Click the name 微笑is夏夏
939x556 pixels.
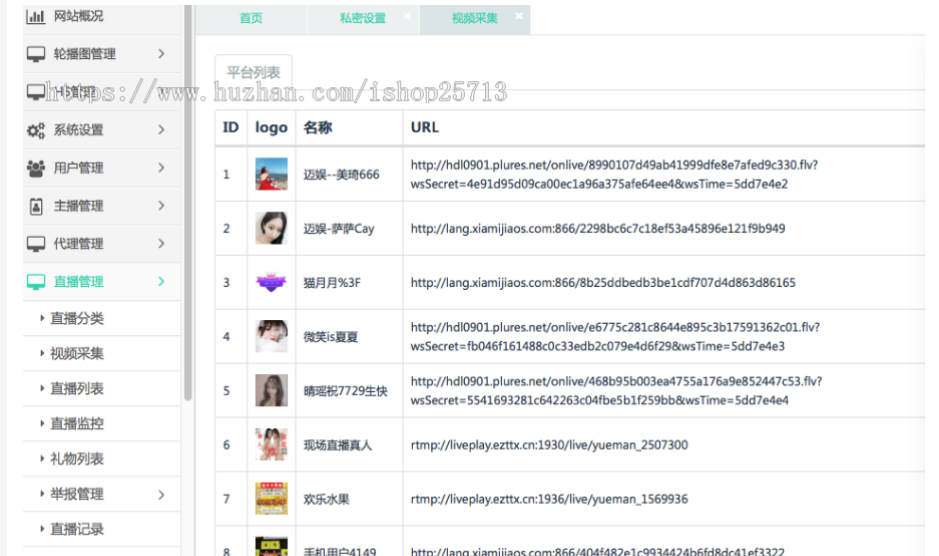click(x=331, y=337)
